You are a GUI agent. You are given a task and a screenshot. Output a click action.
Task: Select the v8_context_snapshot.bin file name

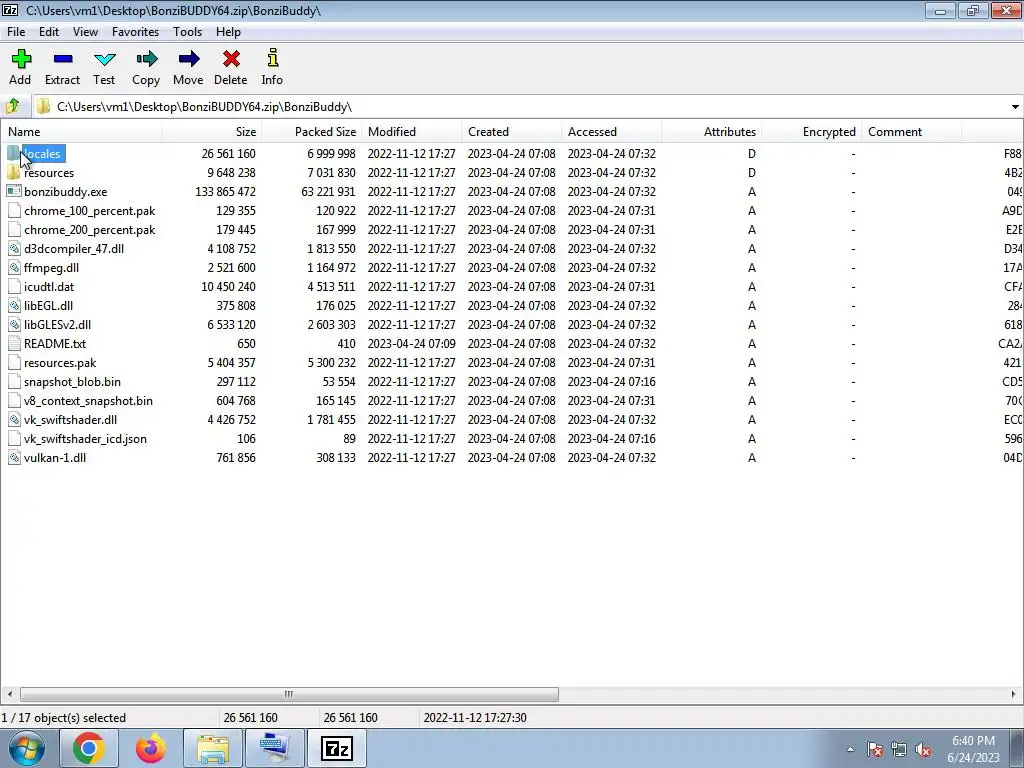88,400
